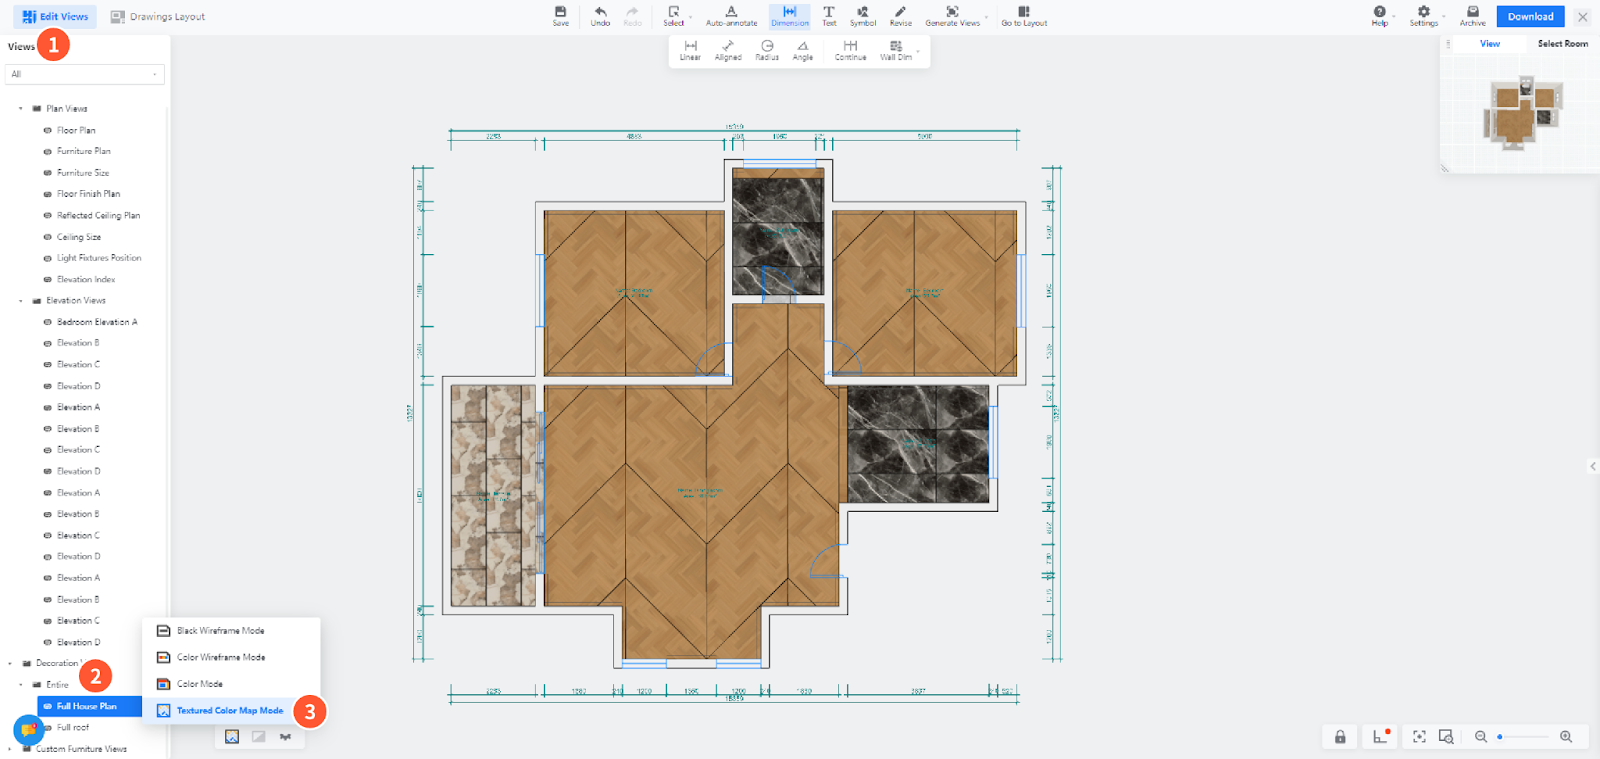Open the Symbol tool
This screenshot has height=759, width=1600.
coord(862,16)
